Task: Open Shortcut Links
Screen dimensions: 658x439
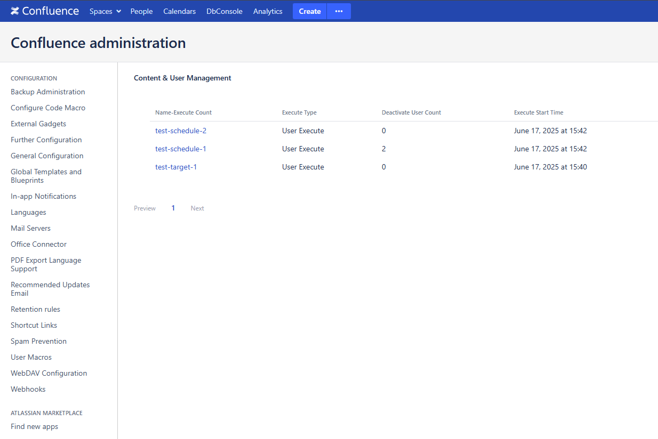Action: pos(34,325)
